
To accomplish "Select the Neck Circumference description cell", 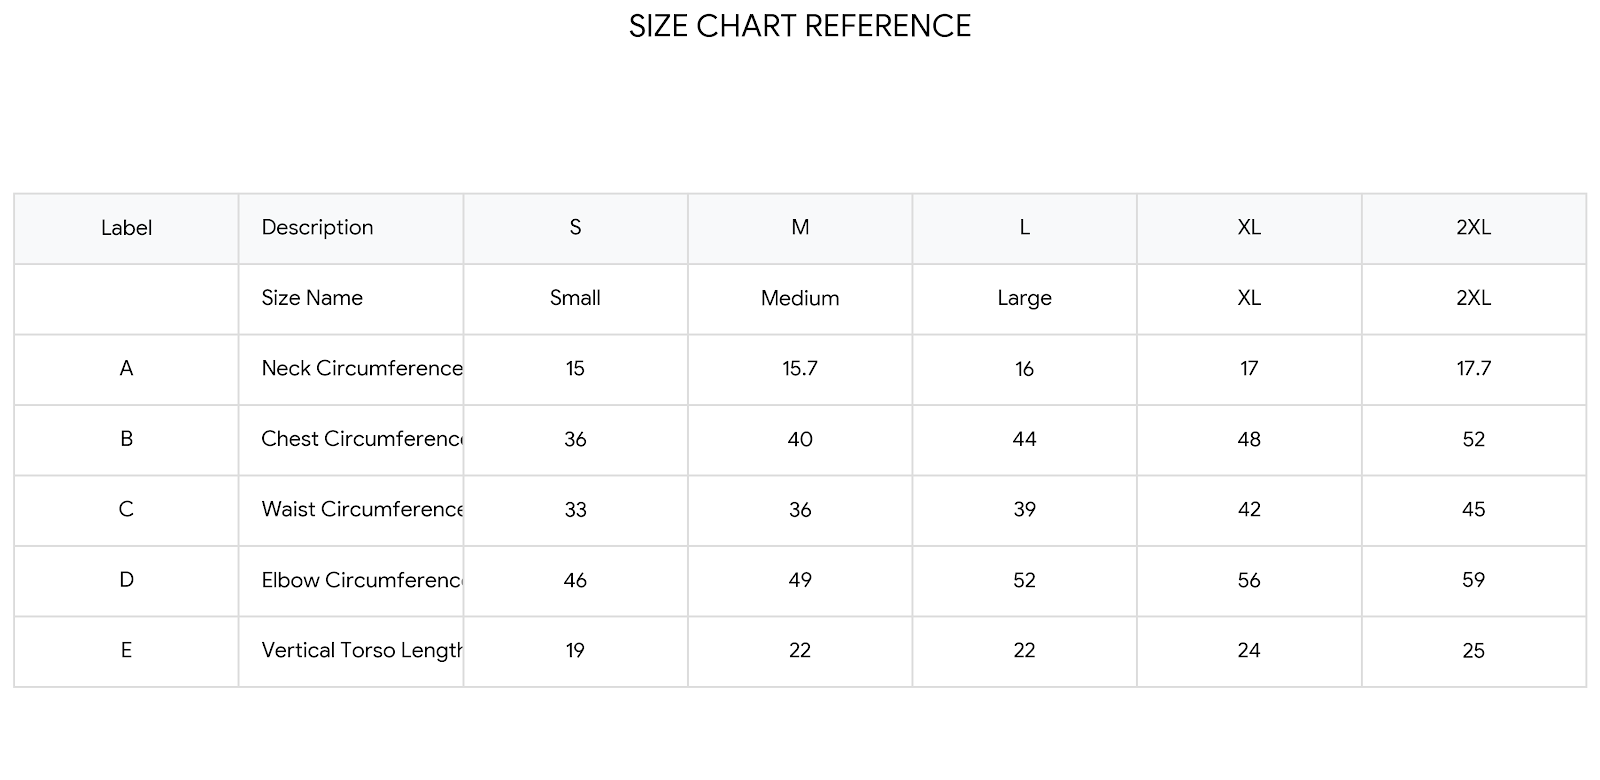I will [351, 369].
